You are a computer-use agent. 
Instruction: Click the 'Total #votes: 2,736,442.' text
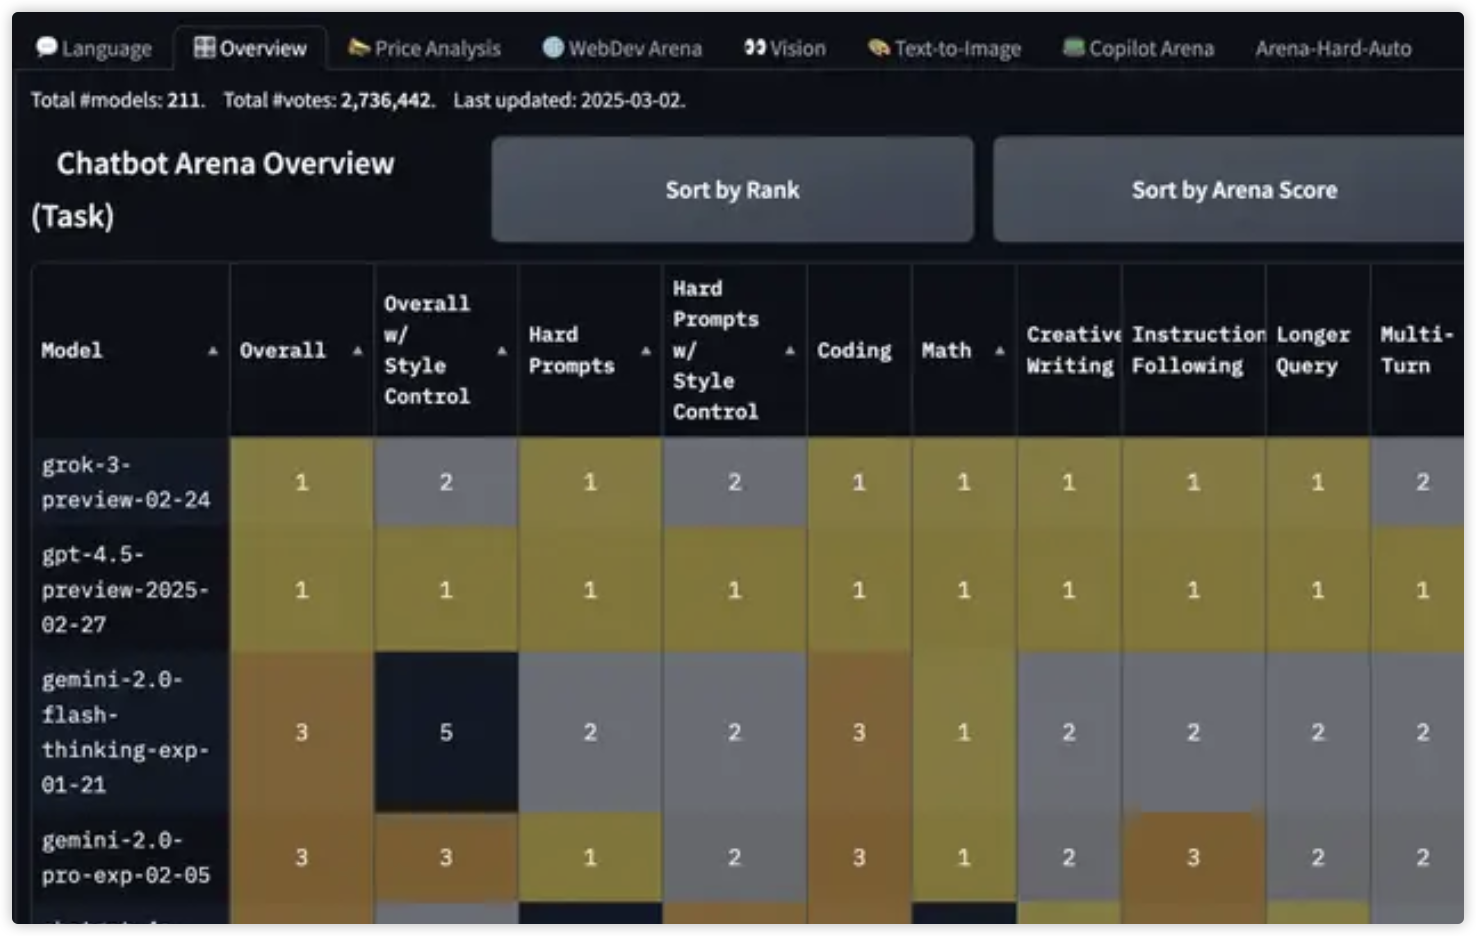(x=329, y=100)
